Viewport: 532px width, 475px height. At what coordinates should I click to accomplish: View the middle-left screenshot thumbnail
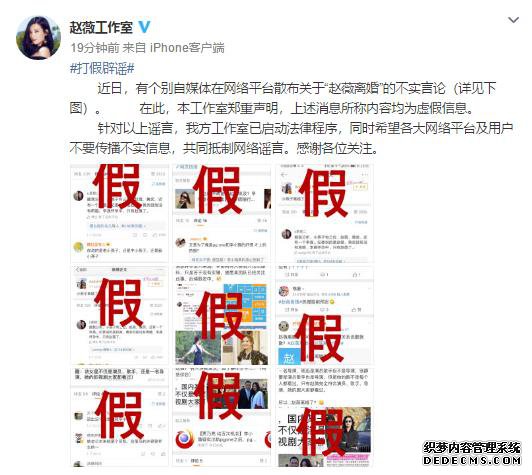click(119, 316)
